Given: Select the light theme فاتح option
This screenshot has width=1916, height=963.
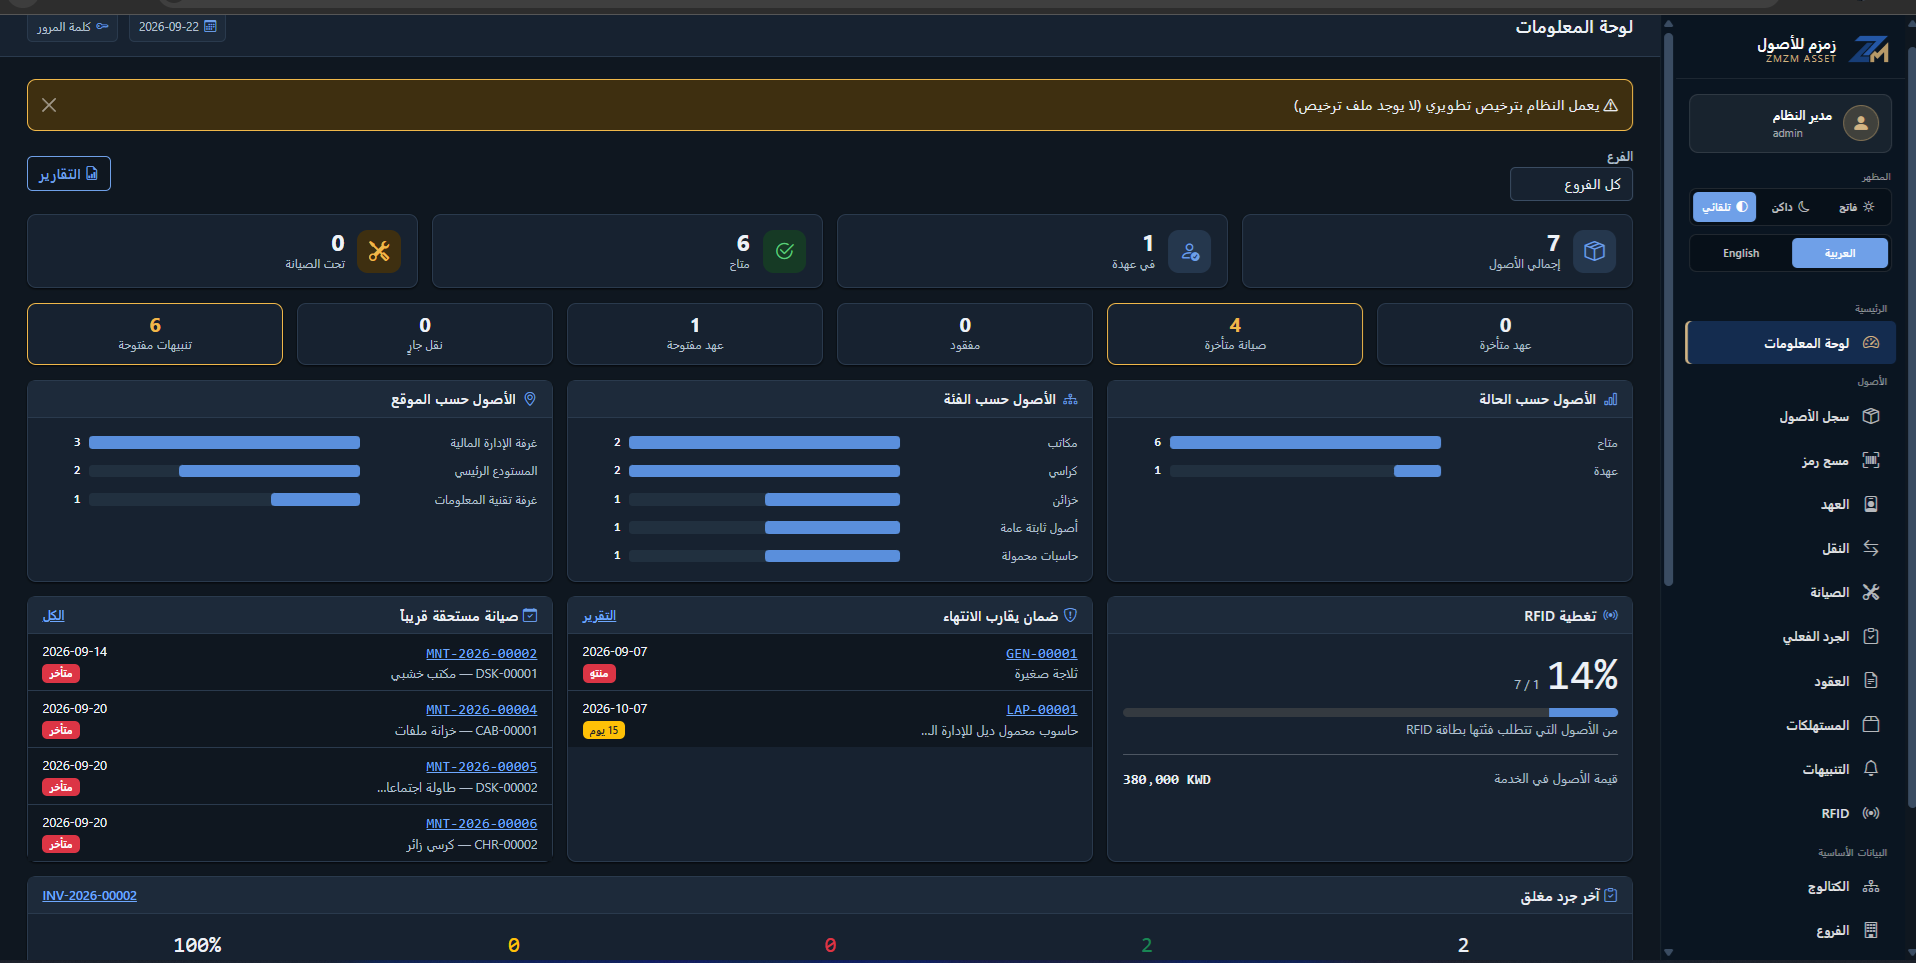Looking at the screenshot, I should [x=1856, y=207].
